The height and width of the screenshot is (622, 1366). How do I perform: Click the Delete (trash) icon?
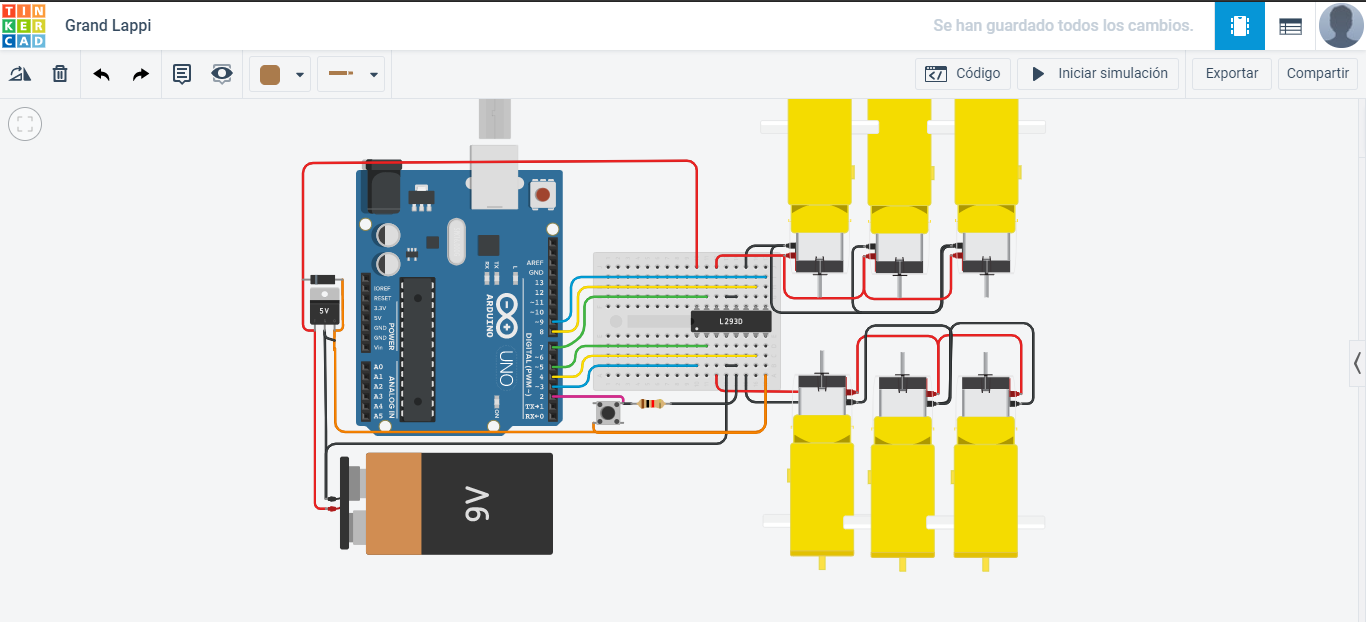(59, 74)
